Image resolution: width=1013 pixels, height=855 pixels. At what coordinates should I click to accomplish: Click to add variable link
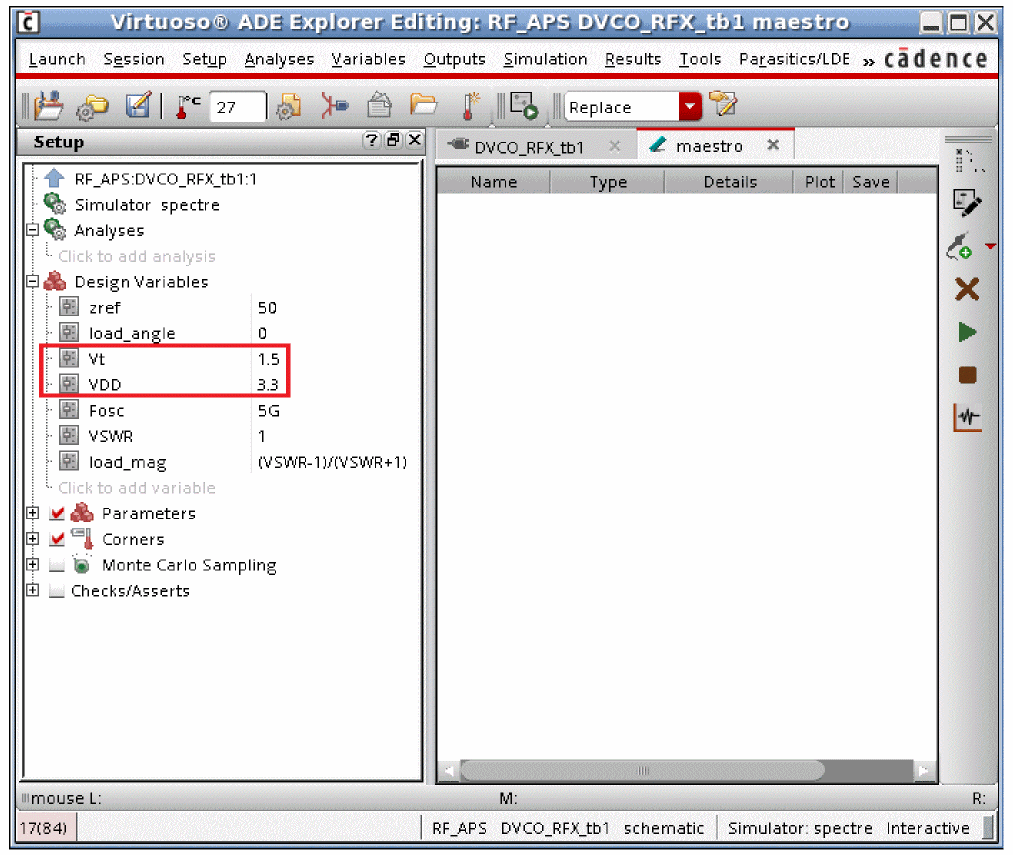137,488
